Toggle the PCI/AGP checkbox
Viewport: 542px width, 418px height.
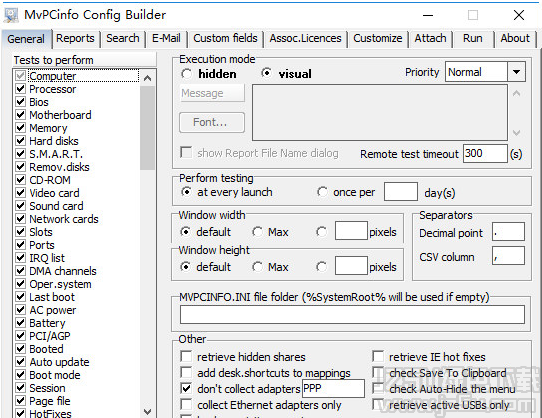(x=21, y=336)
